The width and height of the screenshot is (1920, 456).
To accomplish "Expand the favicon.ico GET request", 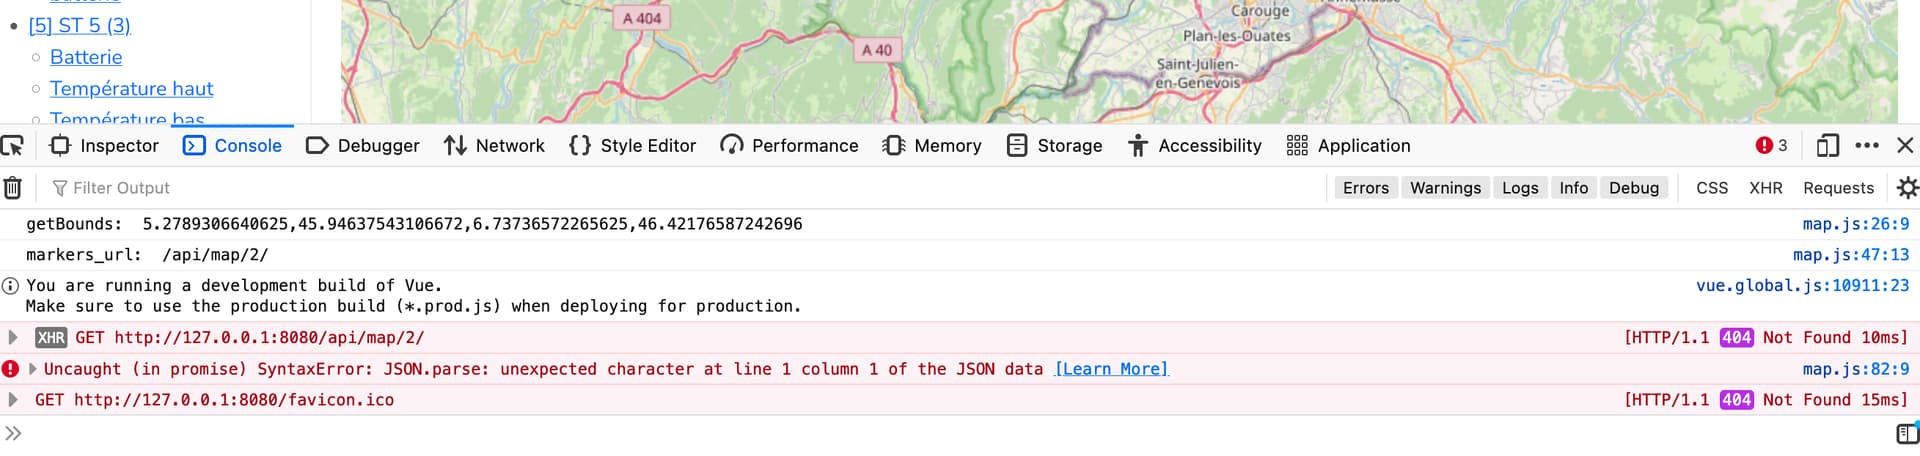I will click(x=13, y=400).
